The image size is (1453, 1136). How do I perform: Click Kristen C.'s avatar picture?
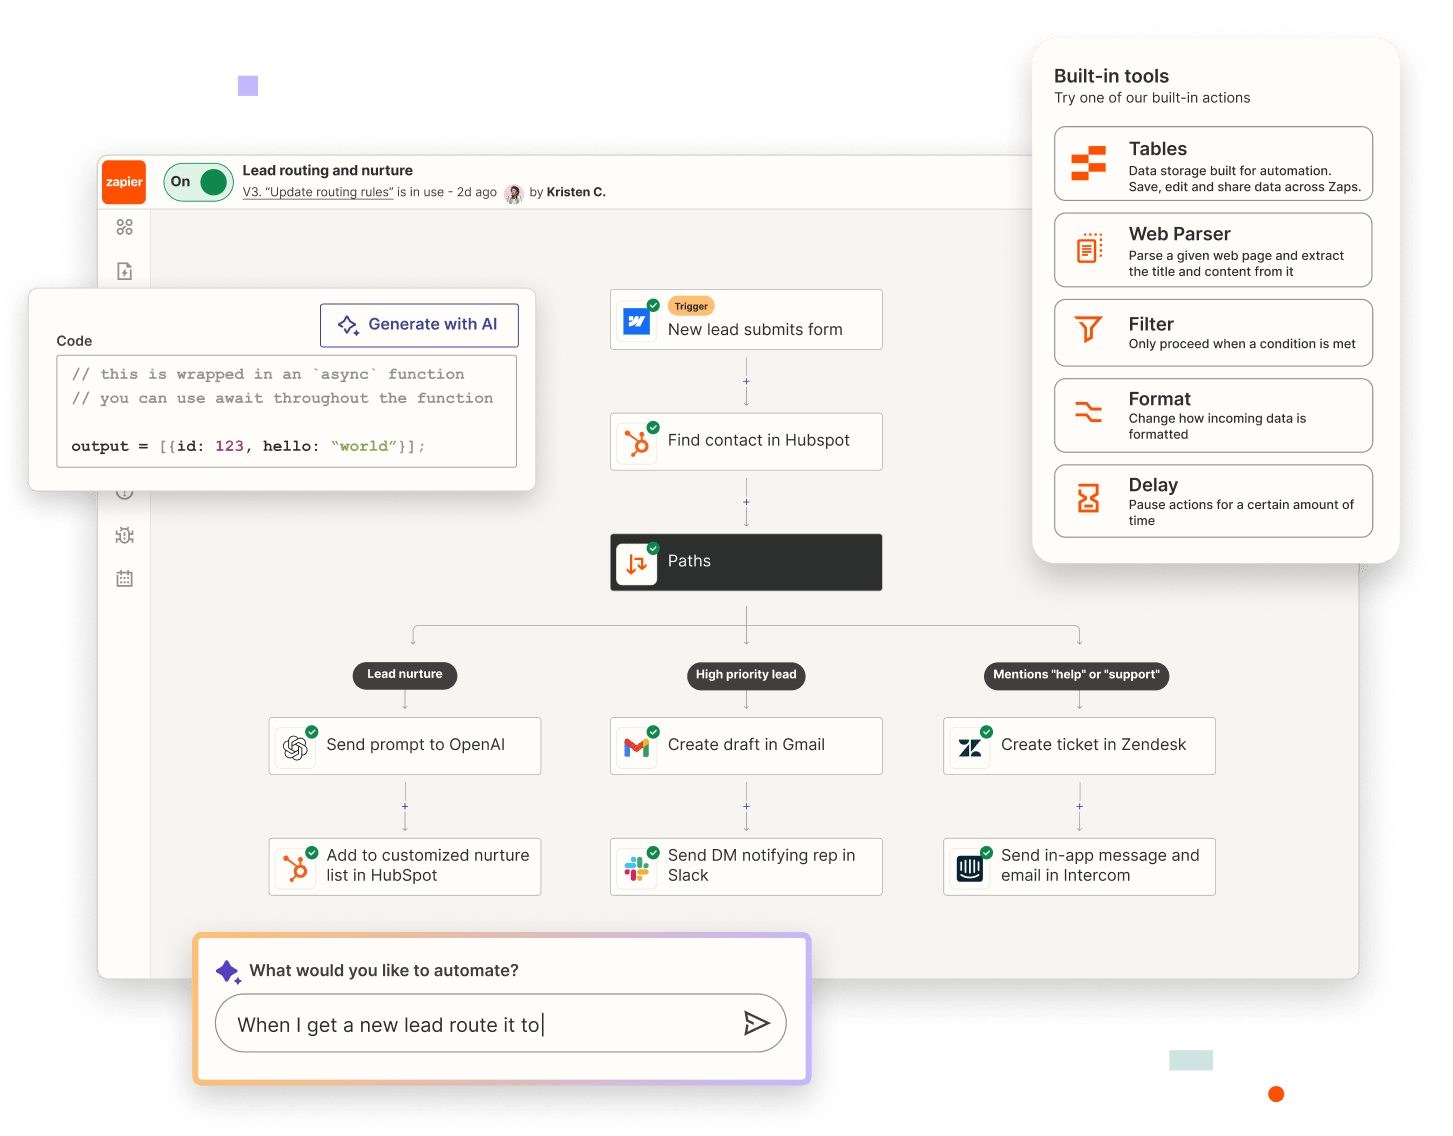(x=514, y=193)
